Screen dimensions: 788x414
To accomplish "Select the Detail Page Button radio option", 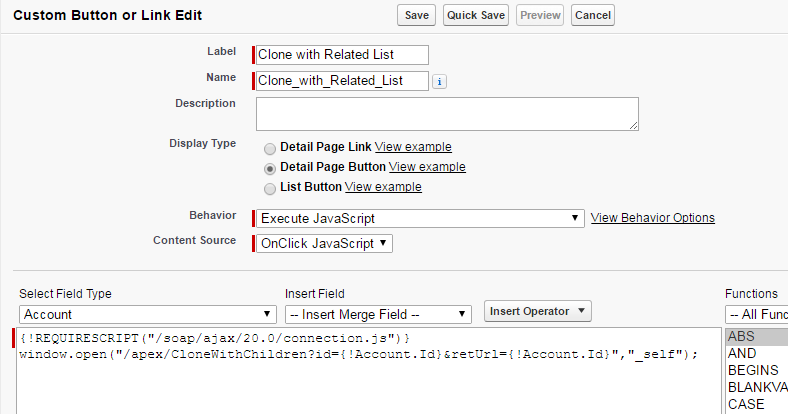I will [270, 168].
